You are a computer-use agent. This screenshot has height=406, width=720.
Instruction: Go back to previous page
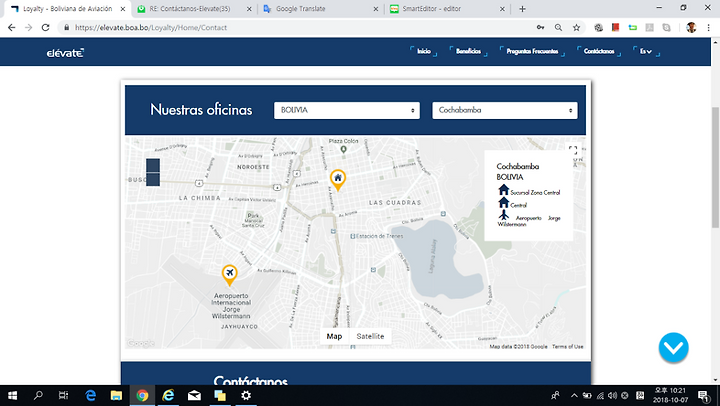11,28
